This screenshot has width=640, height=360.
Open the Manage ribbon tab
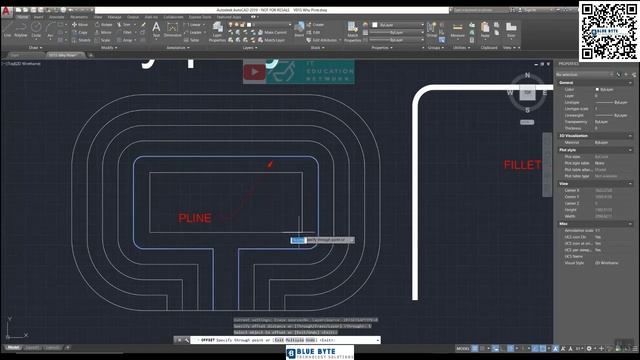[114, 17]
